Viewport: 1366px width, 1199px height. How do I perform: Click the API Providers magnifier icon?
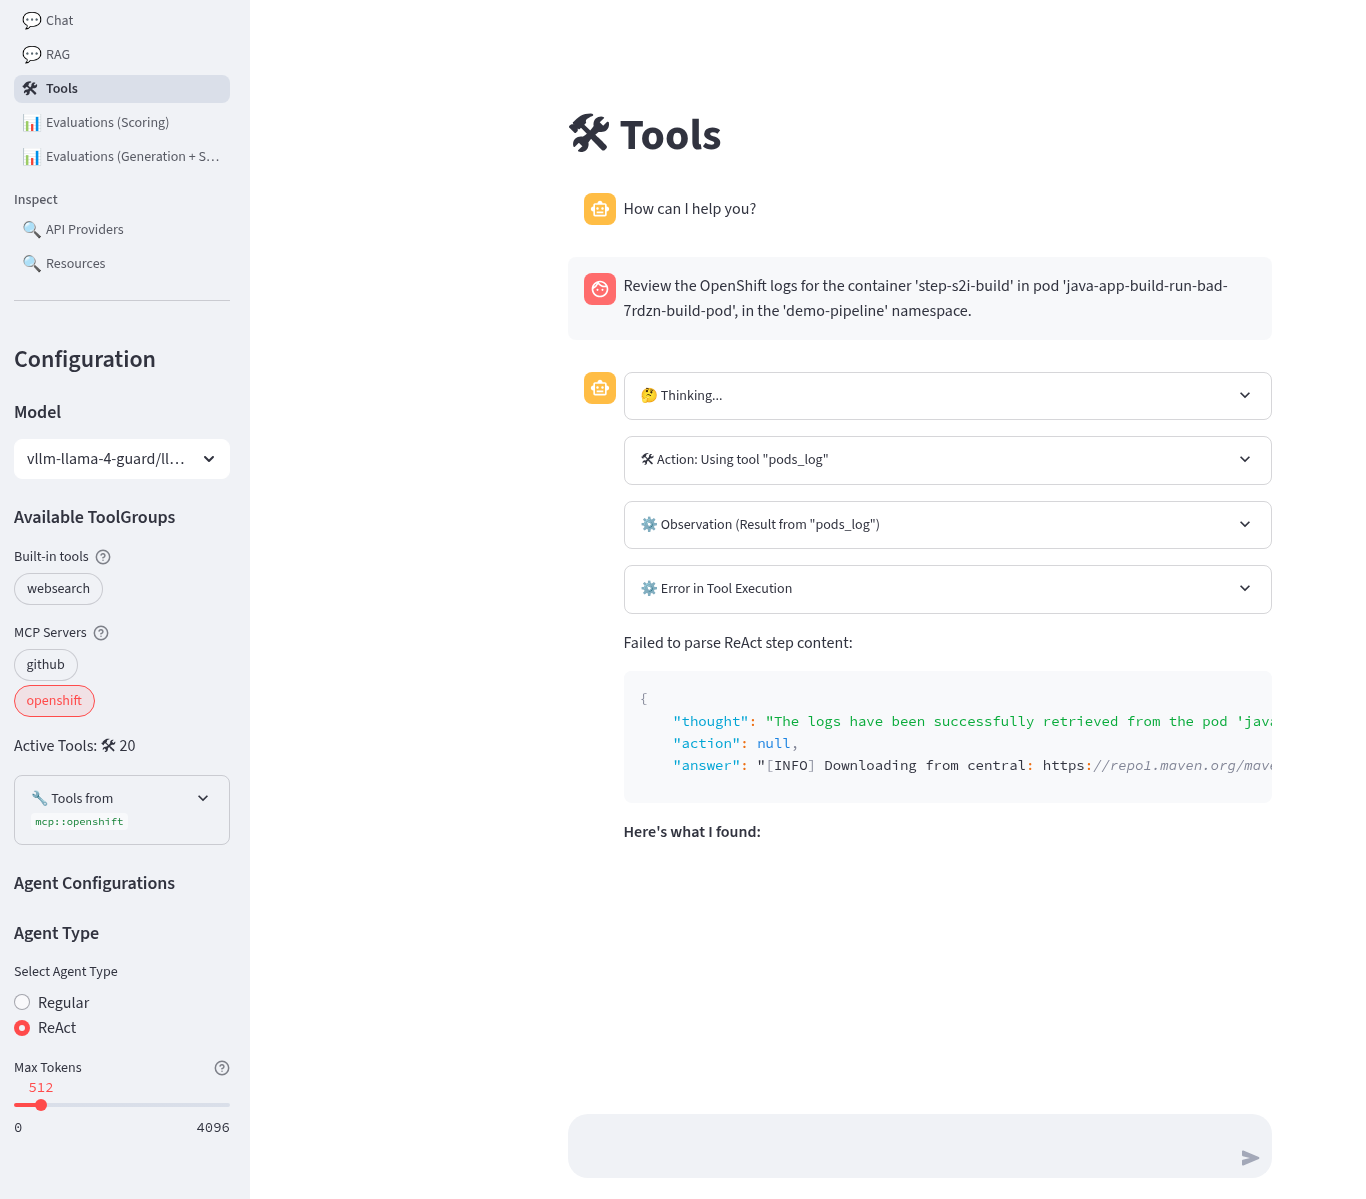[32, 229]
